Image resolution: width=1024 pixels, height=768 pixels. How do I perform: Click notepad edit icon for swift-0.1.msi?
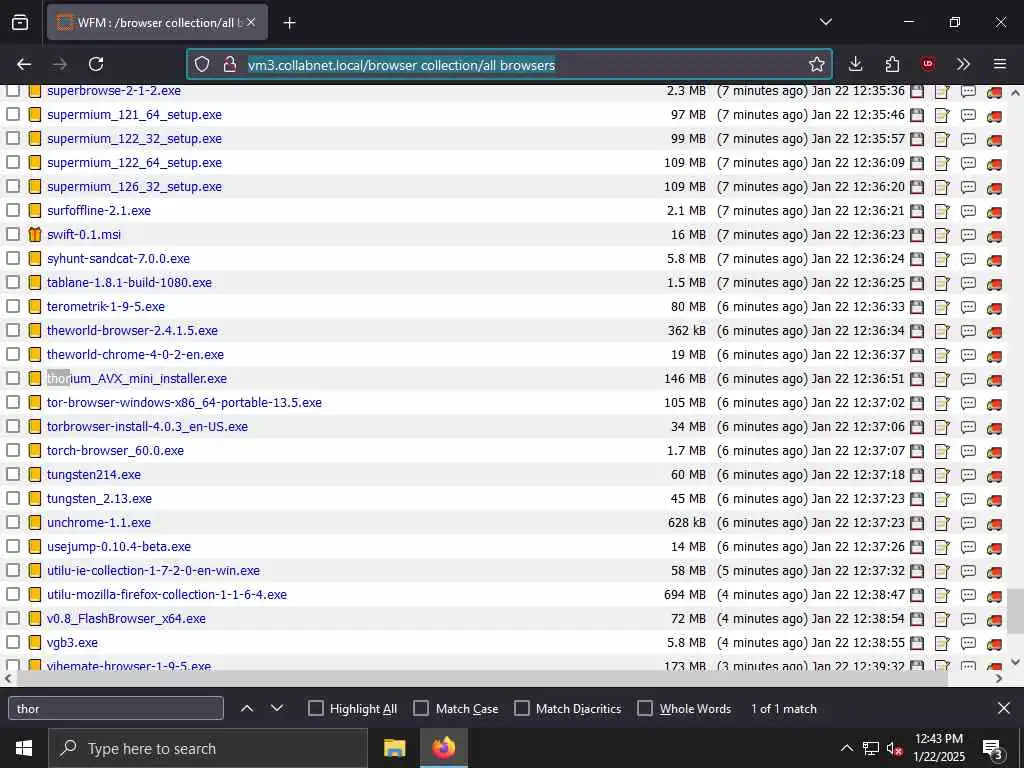point(942,235)
